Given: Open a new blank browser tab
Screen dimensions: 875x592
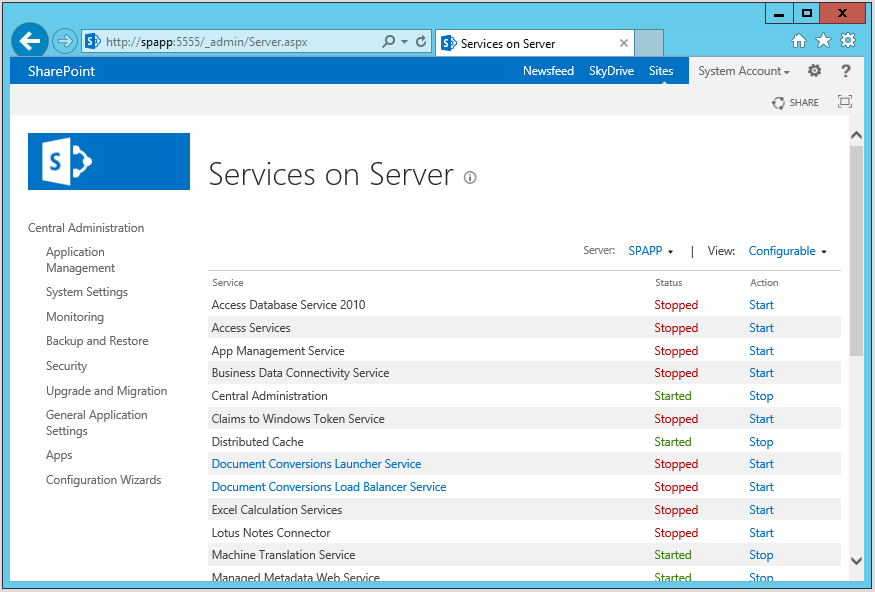Looking at the screenshot, I should point(649,43).
